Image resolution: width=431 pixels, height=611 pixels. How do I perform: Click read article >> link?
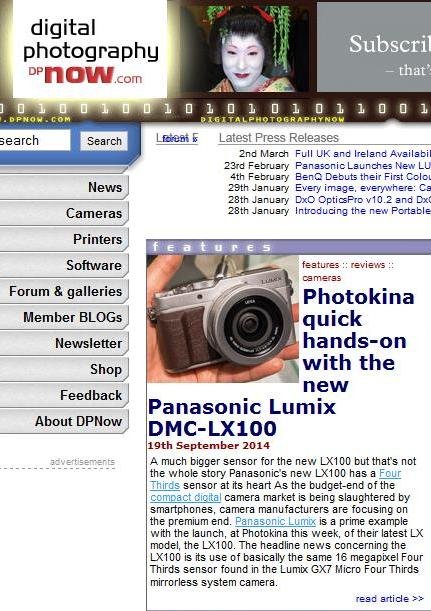(x=389, y=598)
